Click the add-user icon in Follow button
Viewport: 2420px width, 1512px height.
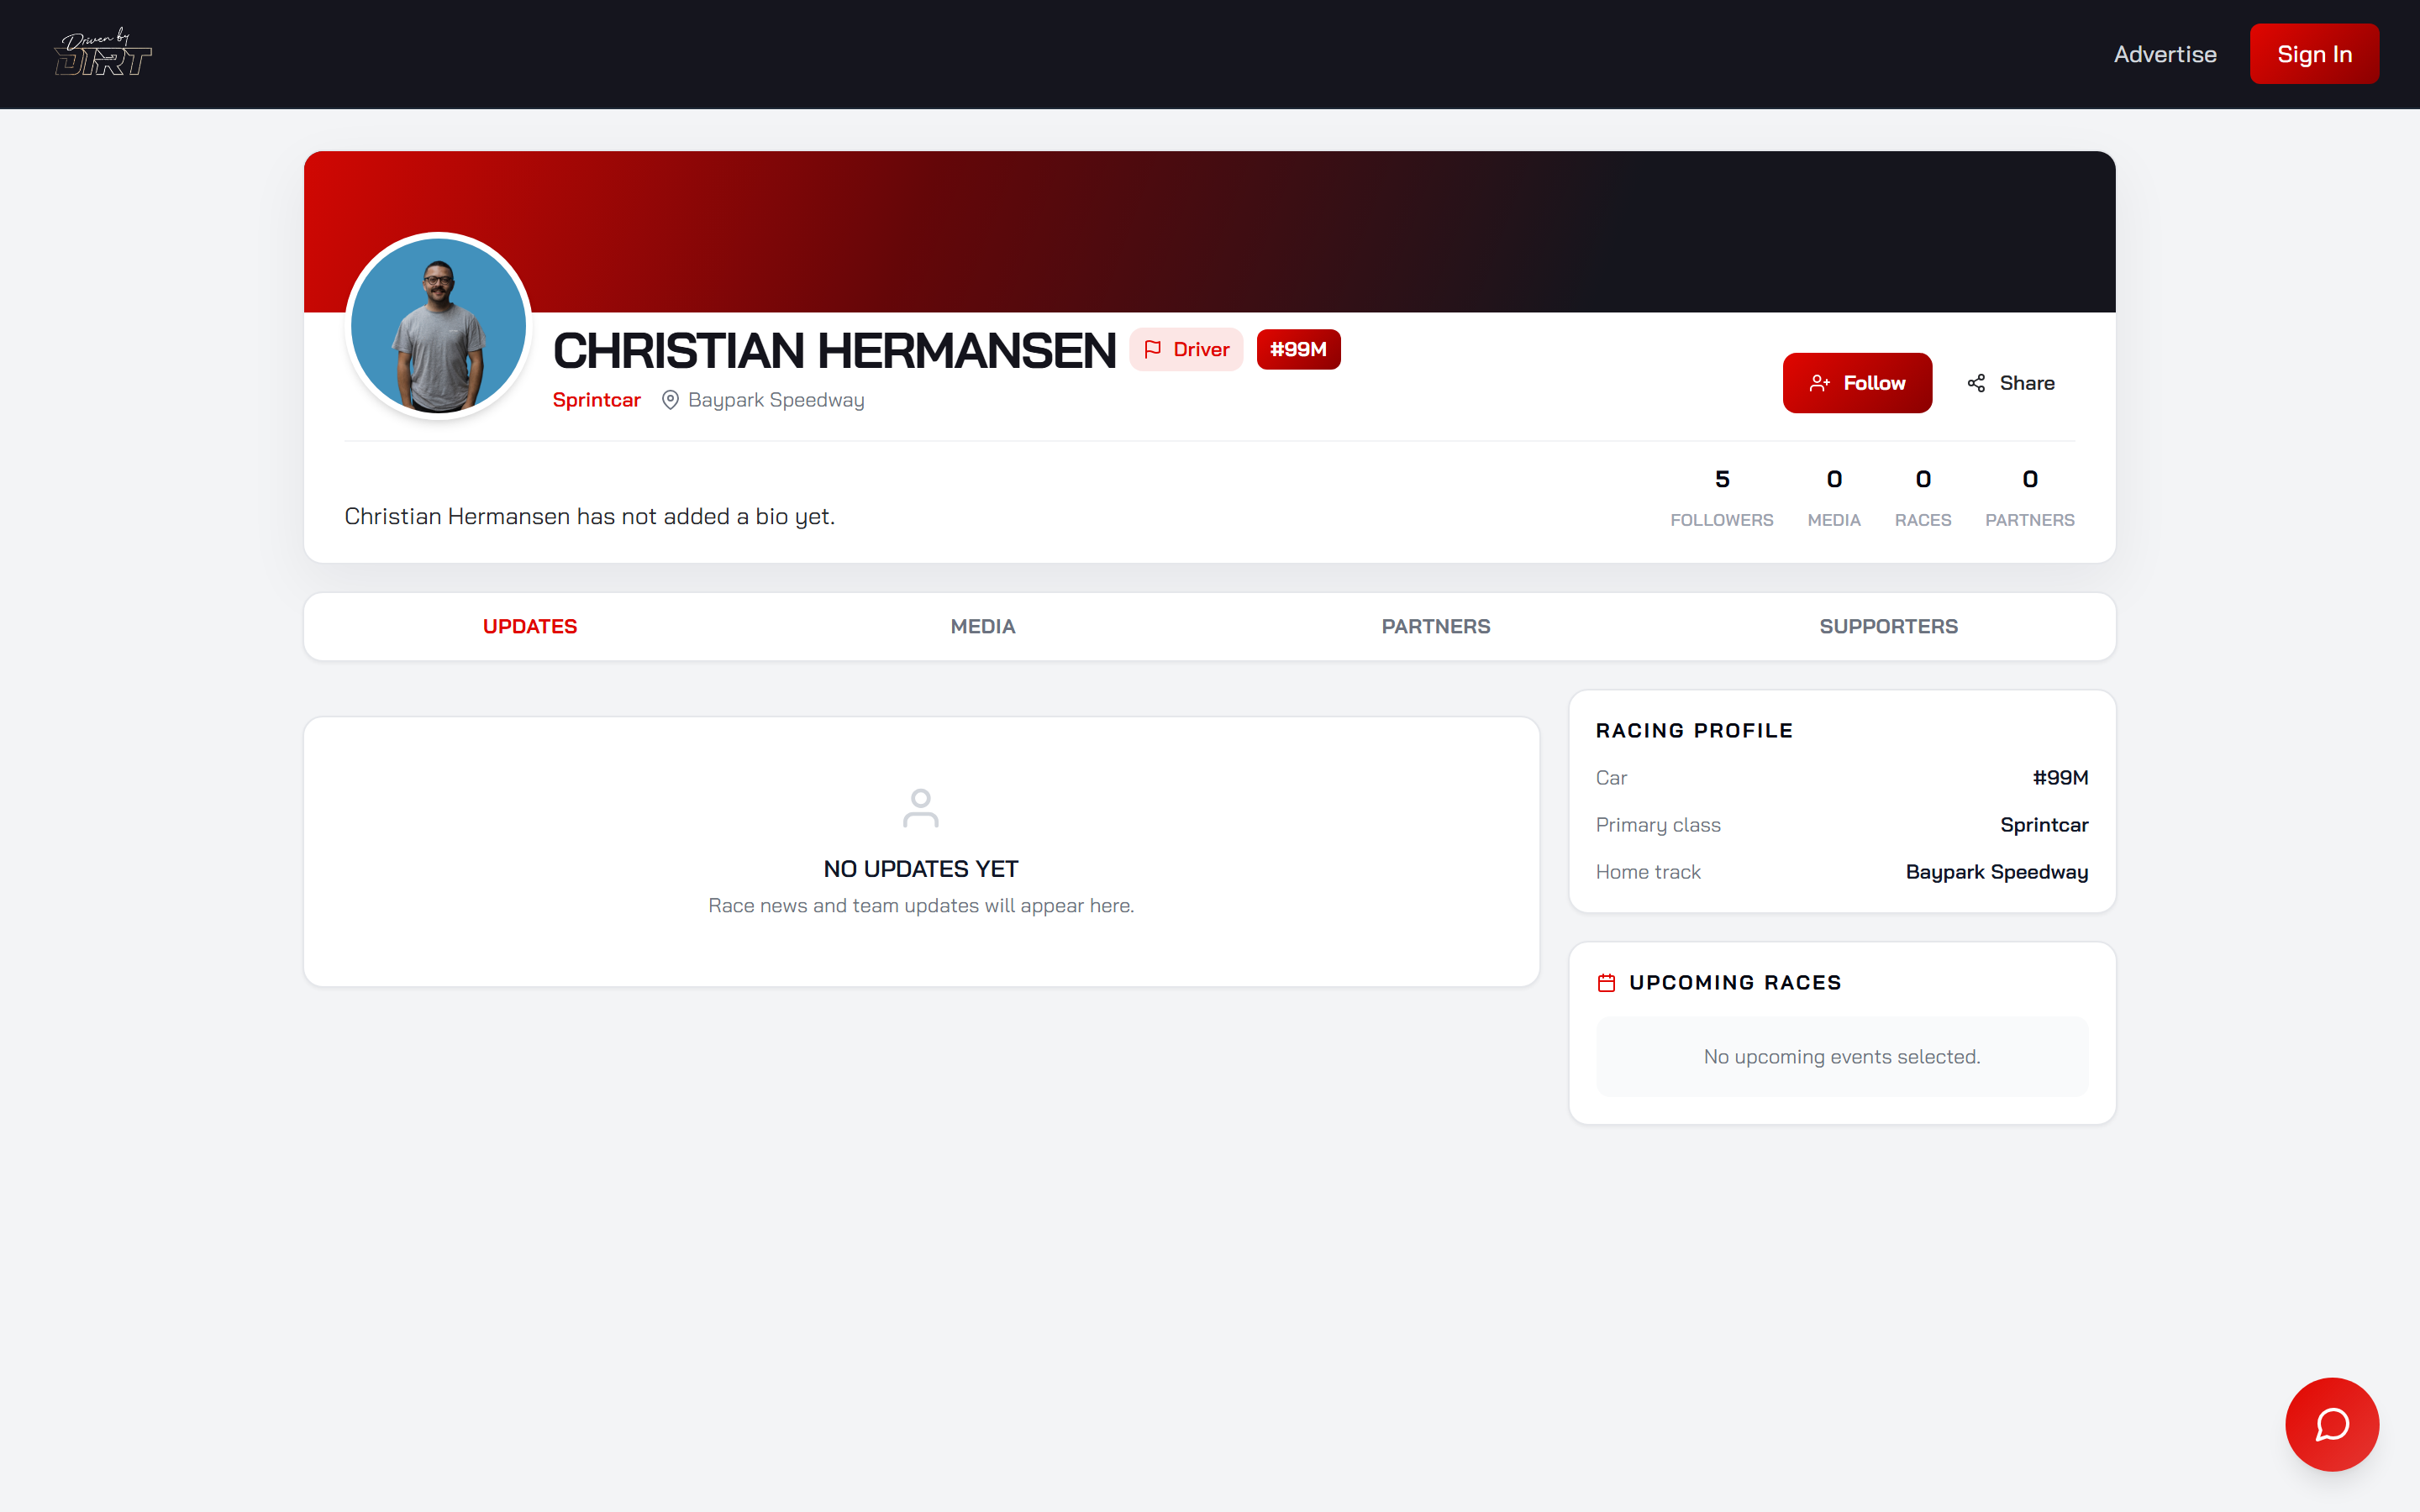click(1819, 383)
